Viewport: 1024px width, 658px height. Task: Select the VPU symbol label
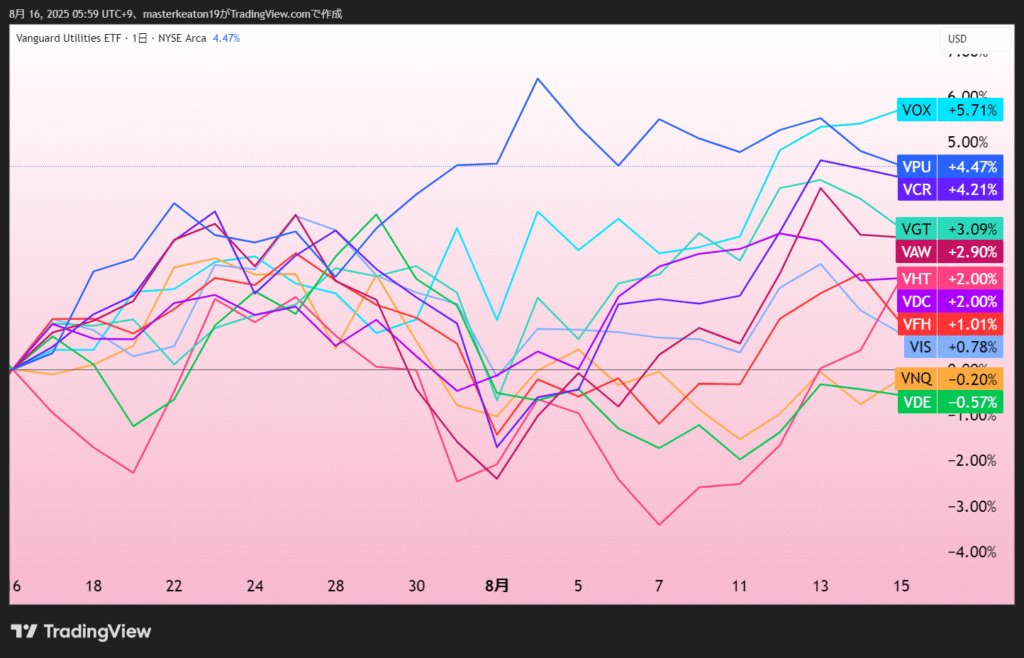coord(917,166)
